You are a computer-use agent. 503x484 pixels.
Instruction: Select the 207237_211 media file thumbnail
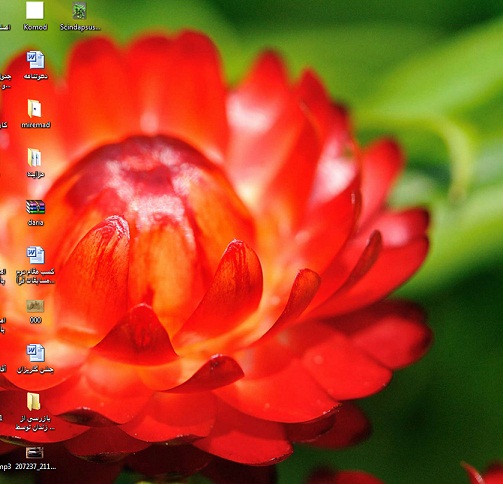(x=35, y=453)
